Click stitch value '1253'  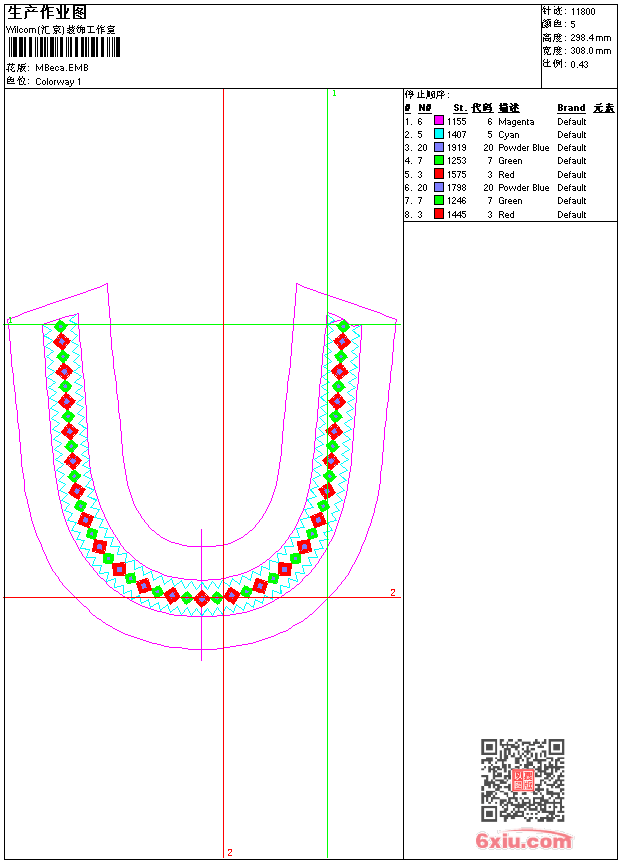[x=456, y=161]
